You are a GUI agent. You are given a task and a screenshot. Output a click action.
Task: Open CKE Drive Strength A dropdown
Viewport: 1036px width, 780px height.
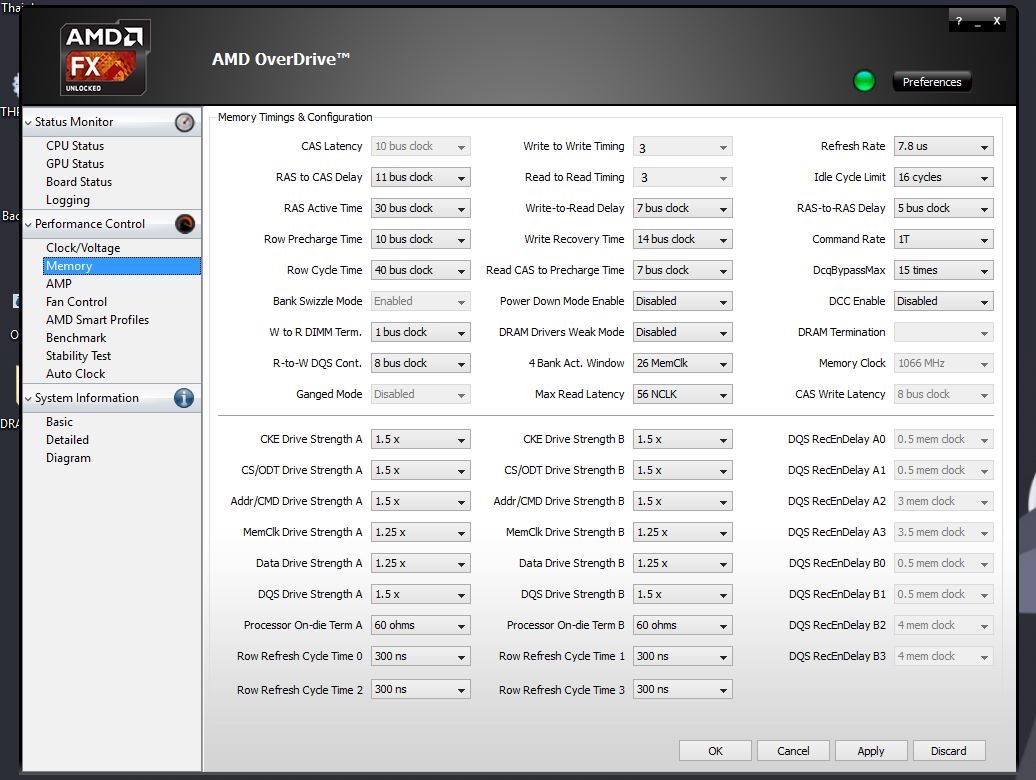(x=420, y=439)
